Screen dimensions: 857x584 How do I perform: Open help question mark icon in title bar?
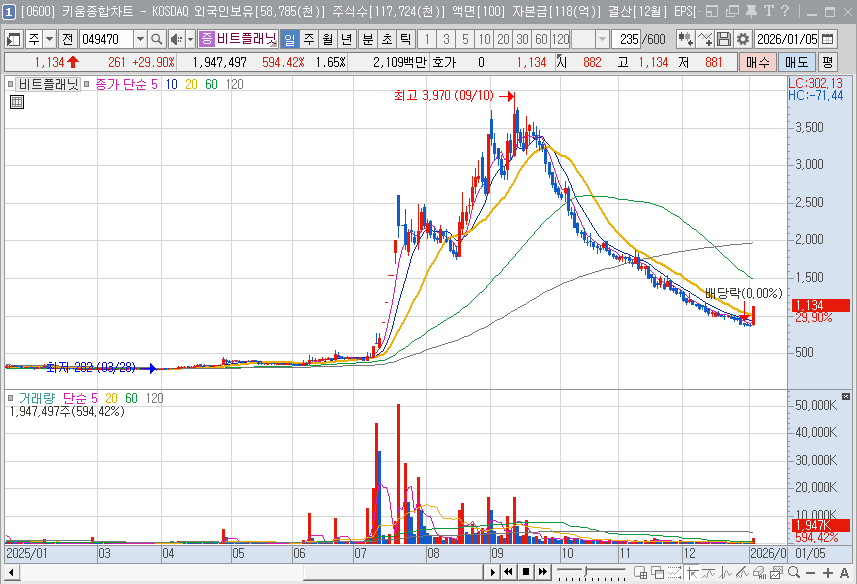(x=785, y=11)
